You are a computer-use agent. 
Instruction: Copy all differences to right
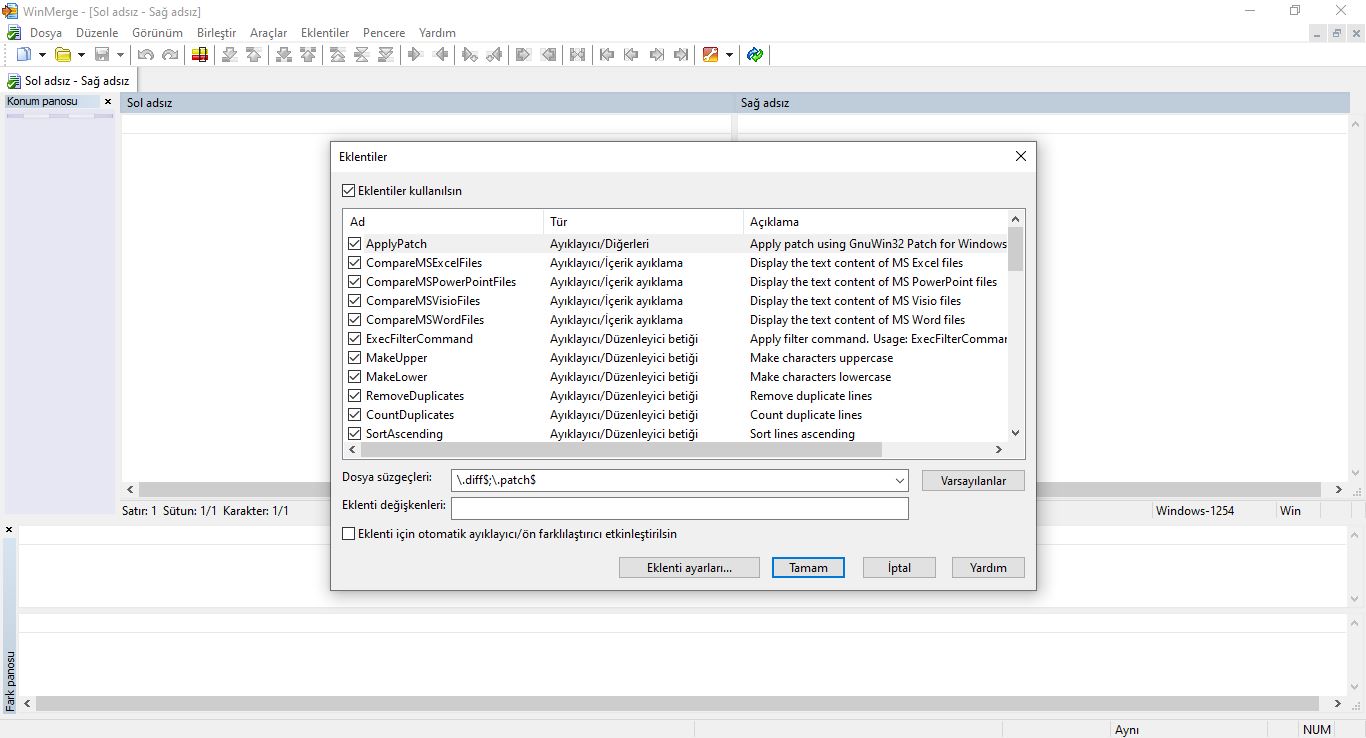click(x=524, y=54)
